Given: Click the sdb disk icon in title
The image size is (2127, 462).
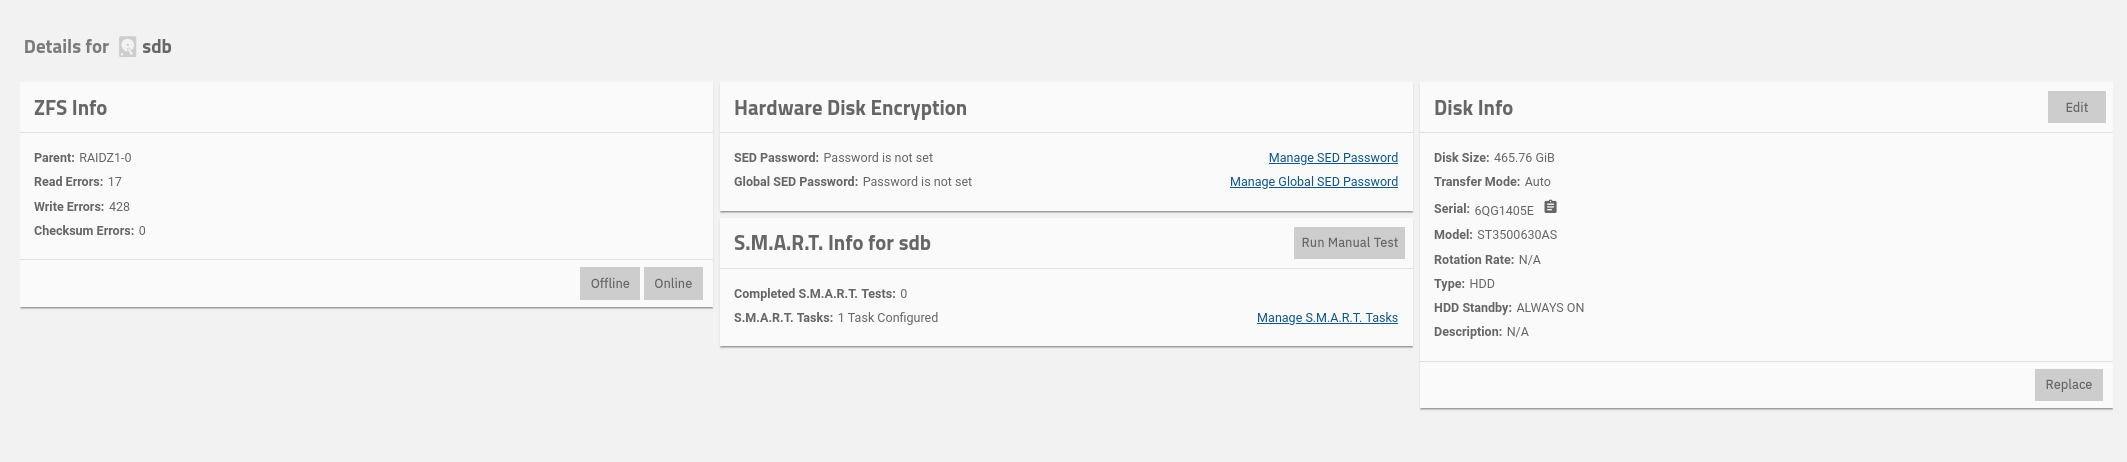Looking at the screenshot, I should point(127,47).
